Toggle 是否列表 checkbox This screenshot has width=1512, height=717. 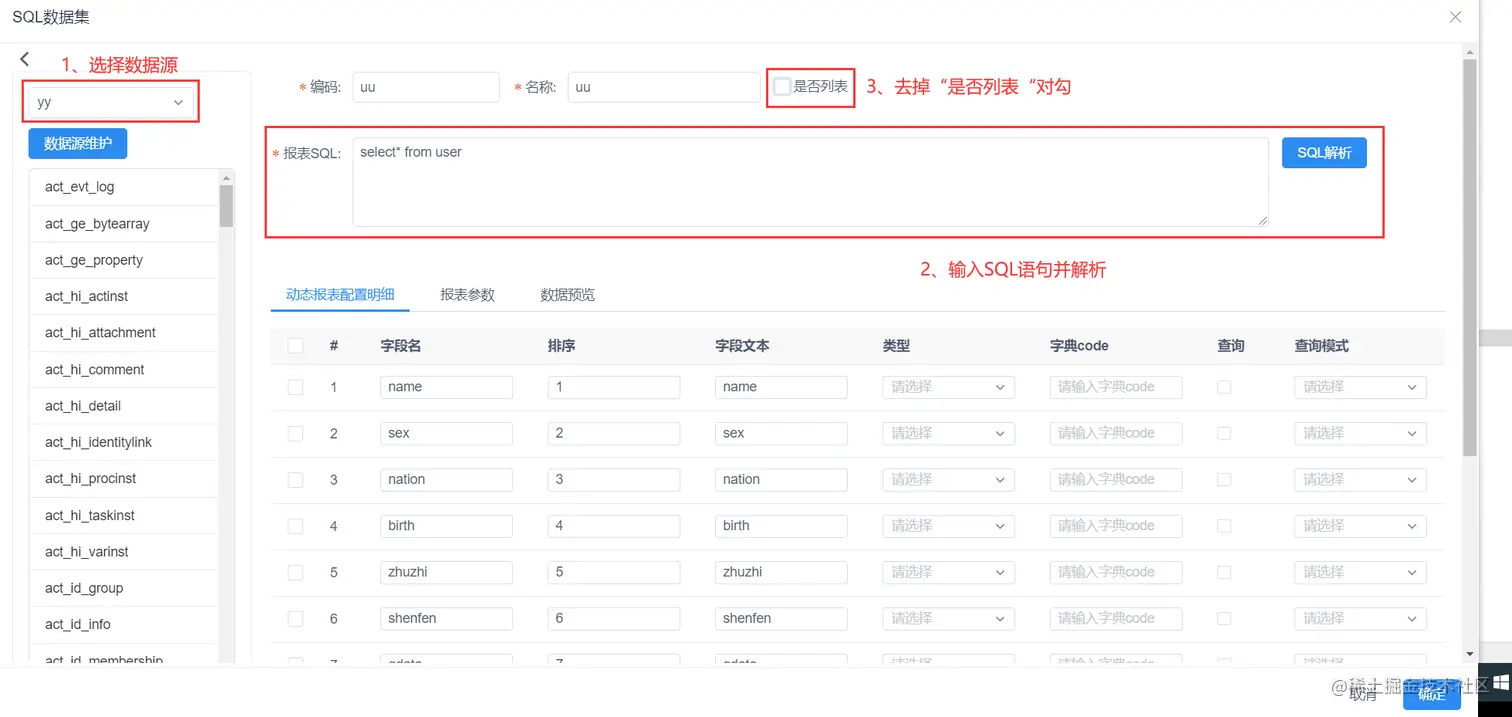point(782,87)
